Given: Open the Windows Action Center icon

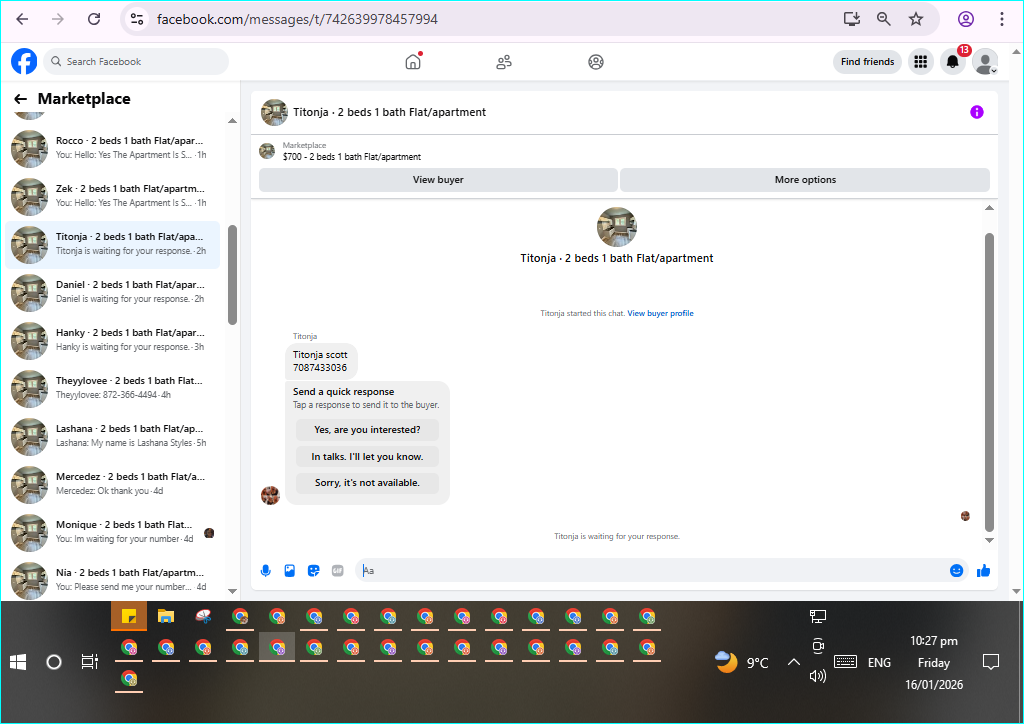Looking at the screenshot, I should point(991,662).
